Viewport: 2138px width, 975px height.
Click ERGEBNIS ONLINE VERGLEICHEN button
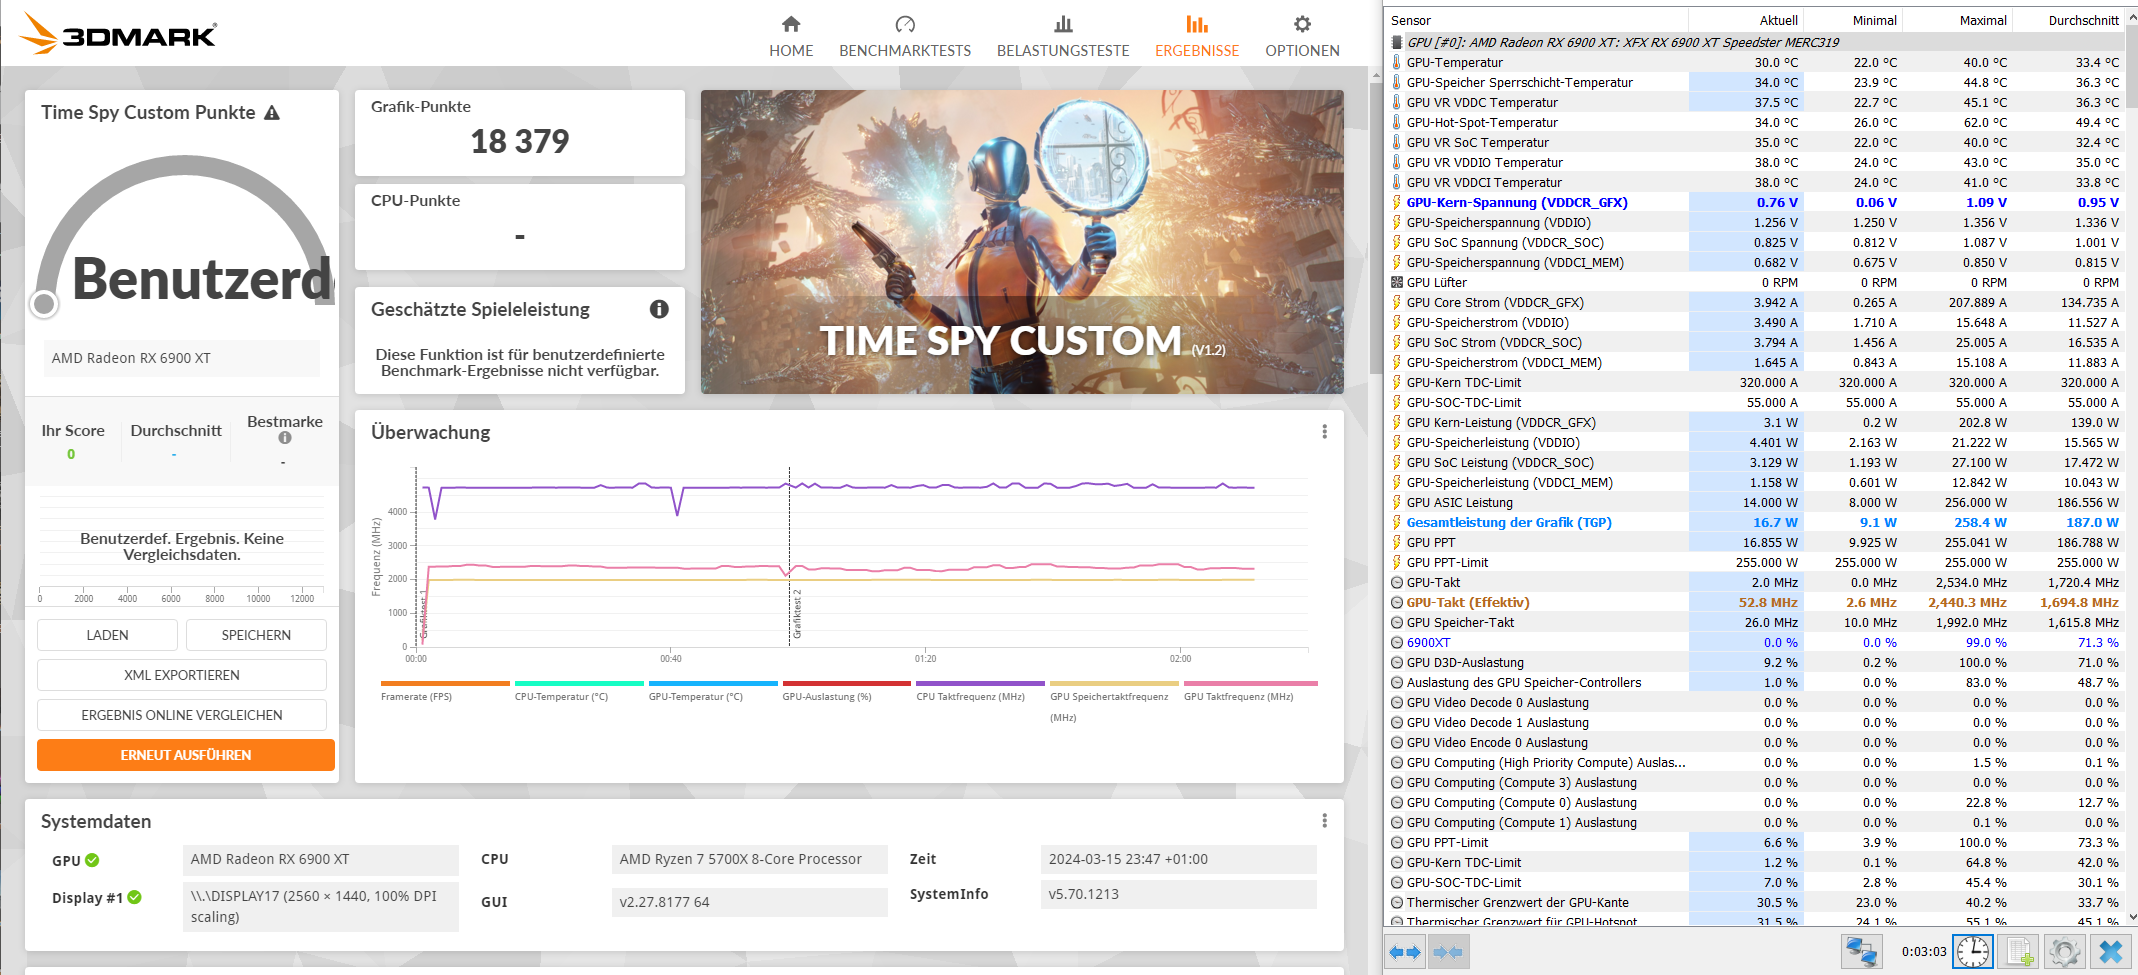tap(182, 715)
